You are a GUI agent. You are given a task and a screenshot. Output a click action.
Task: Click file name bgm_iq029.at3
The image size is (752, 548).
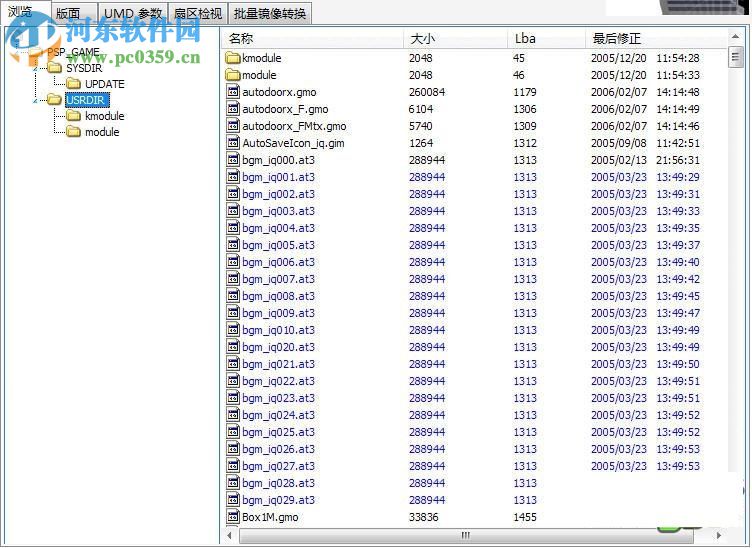[x=279, y=500]
